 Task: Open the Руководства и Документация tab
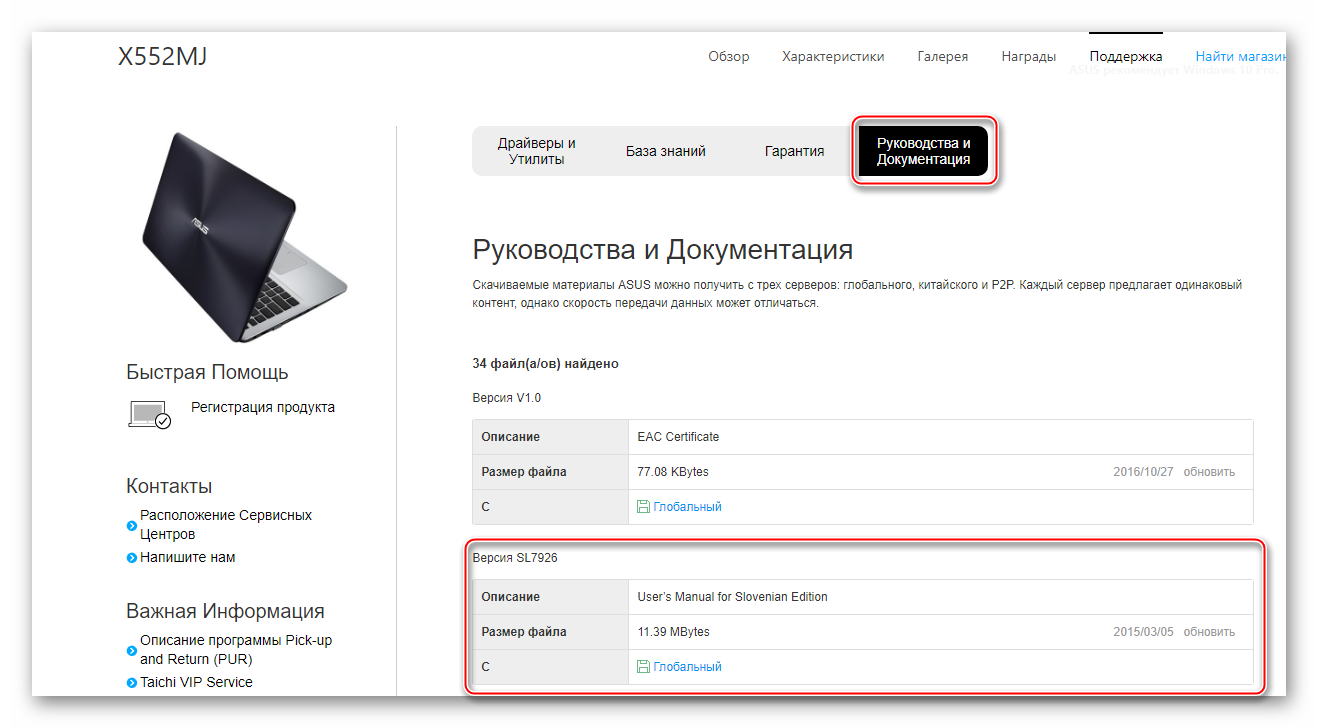(923, 151)
